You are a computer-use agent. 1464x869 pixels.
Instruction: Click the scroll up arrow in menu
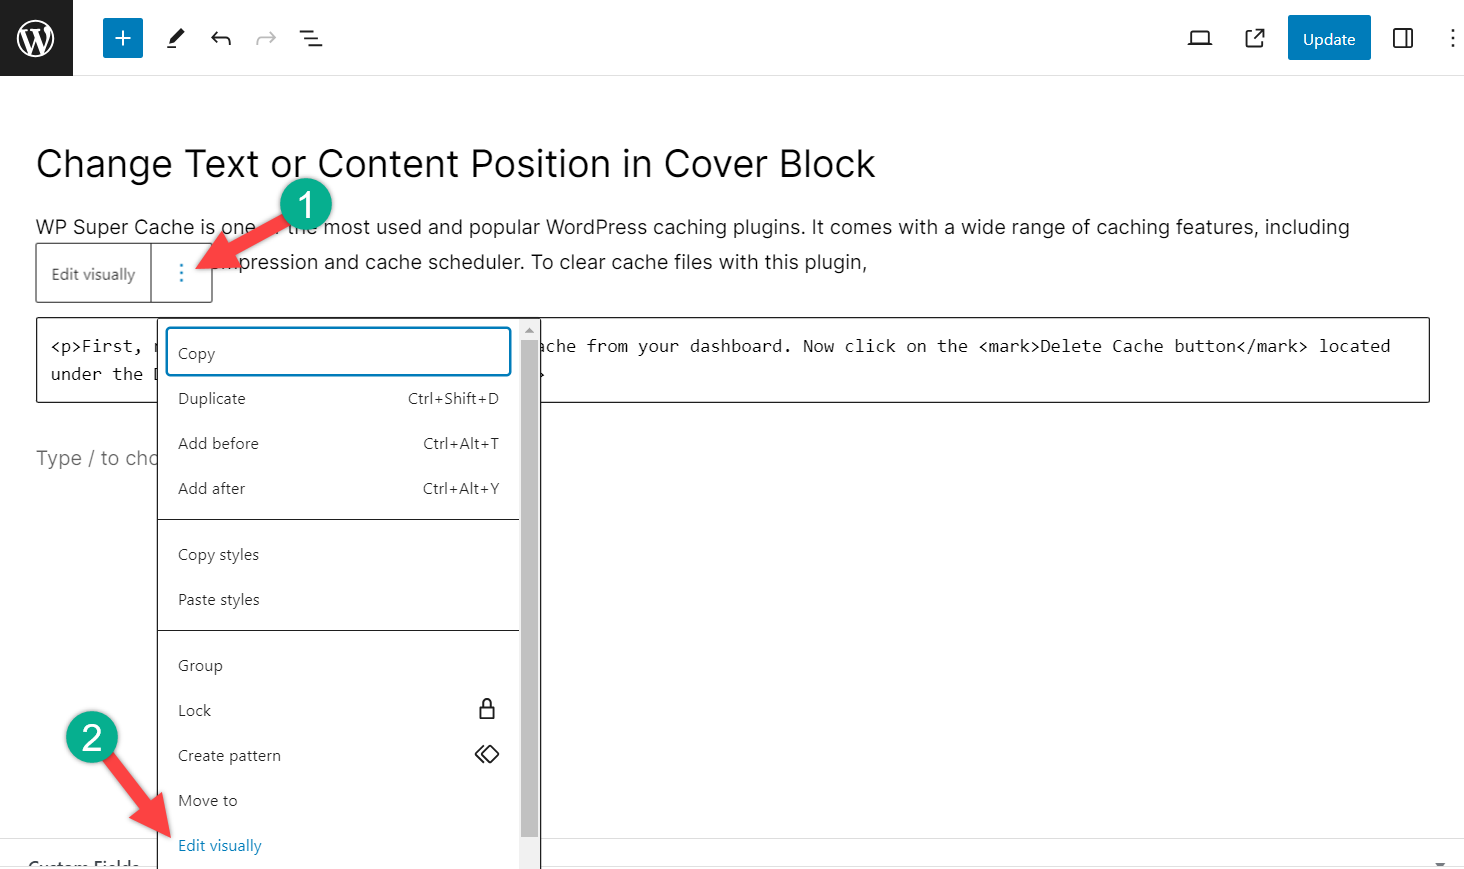529,330
